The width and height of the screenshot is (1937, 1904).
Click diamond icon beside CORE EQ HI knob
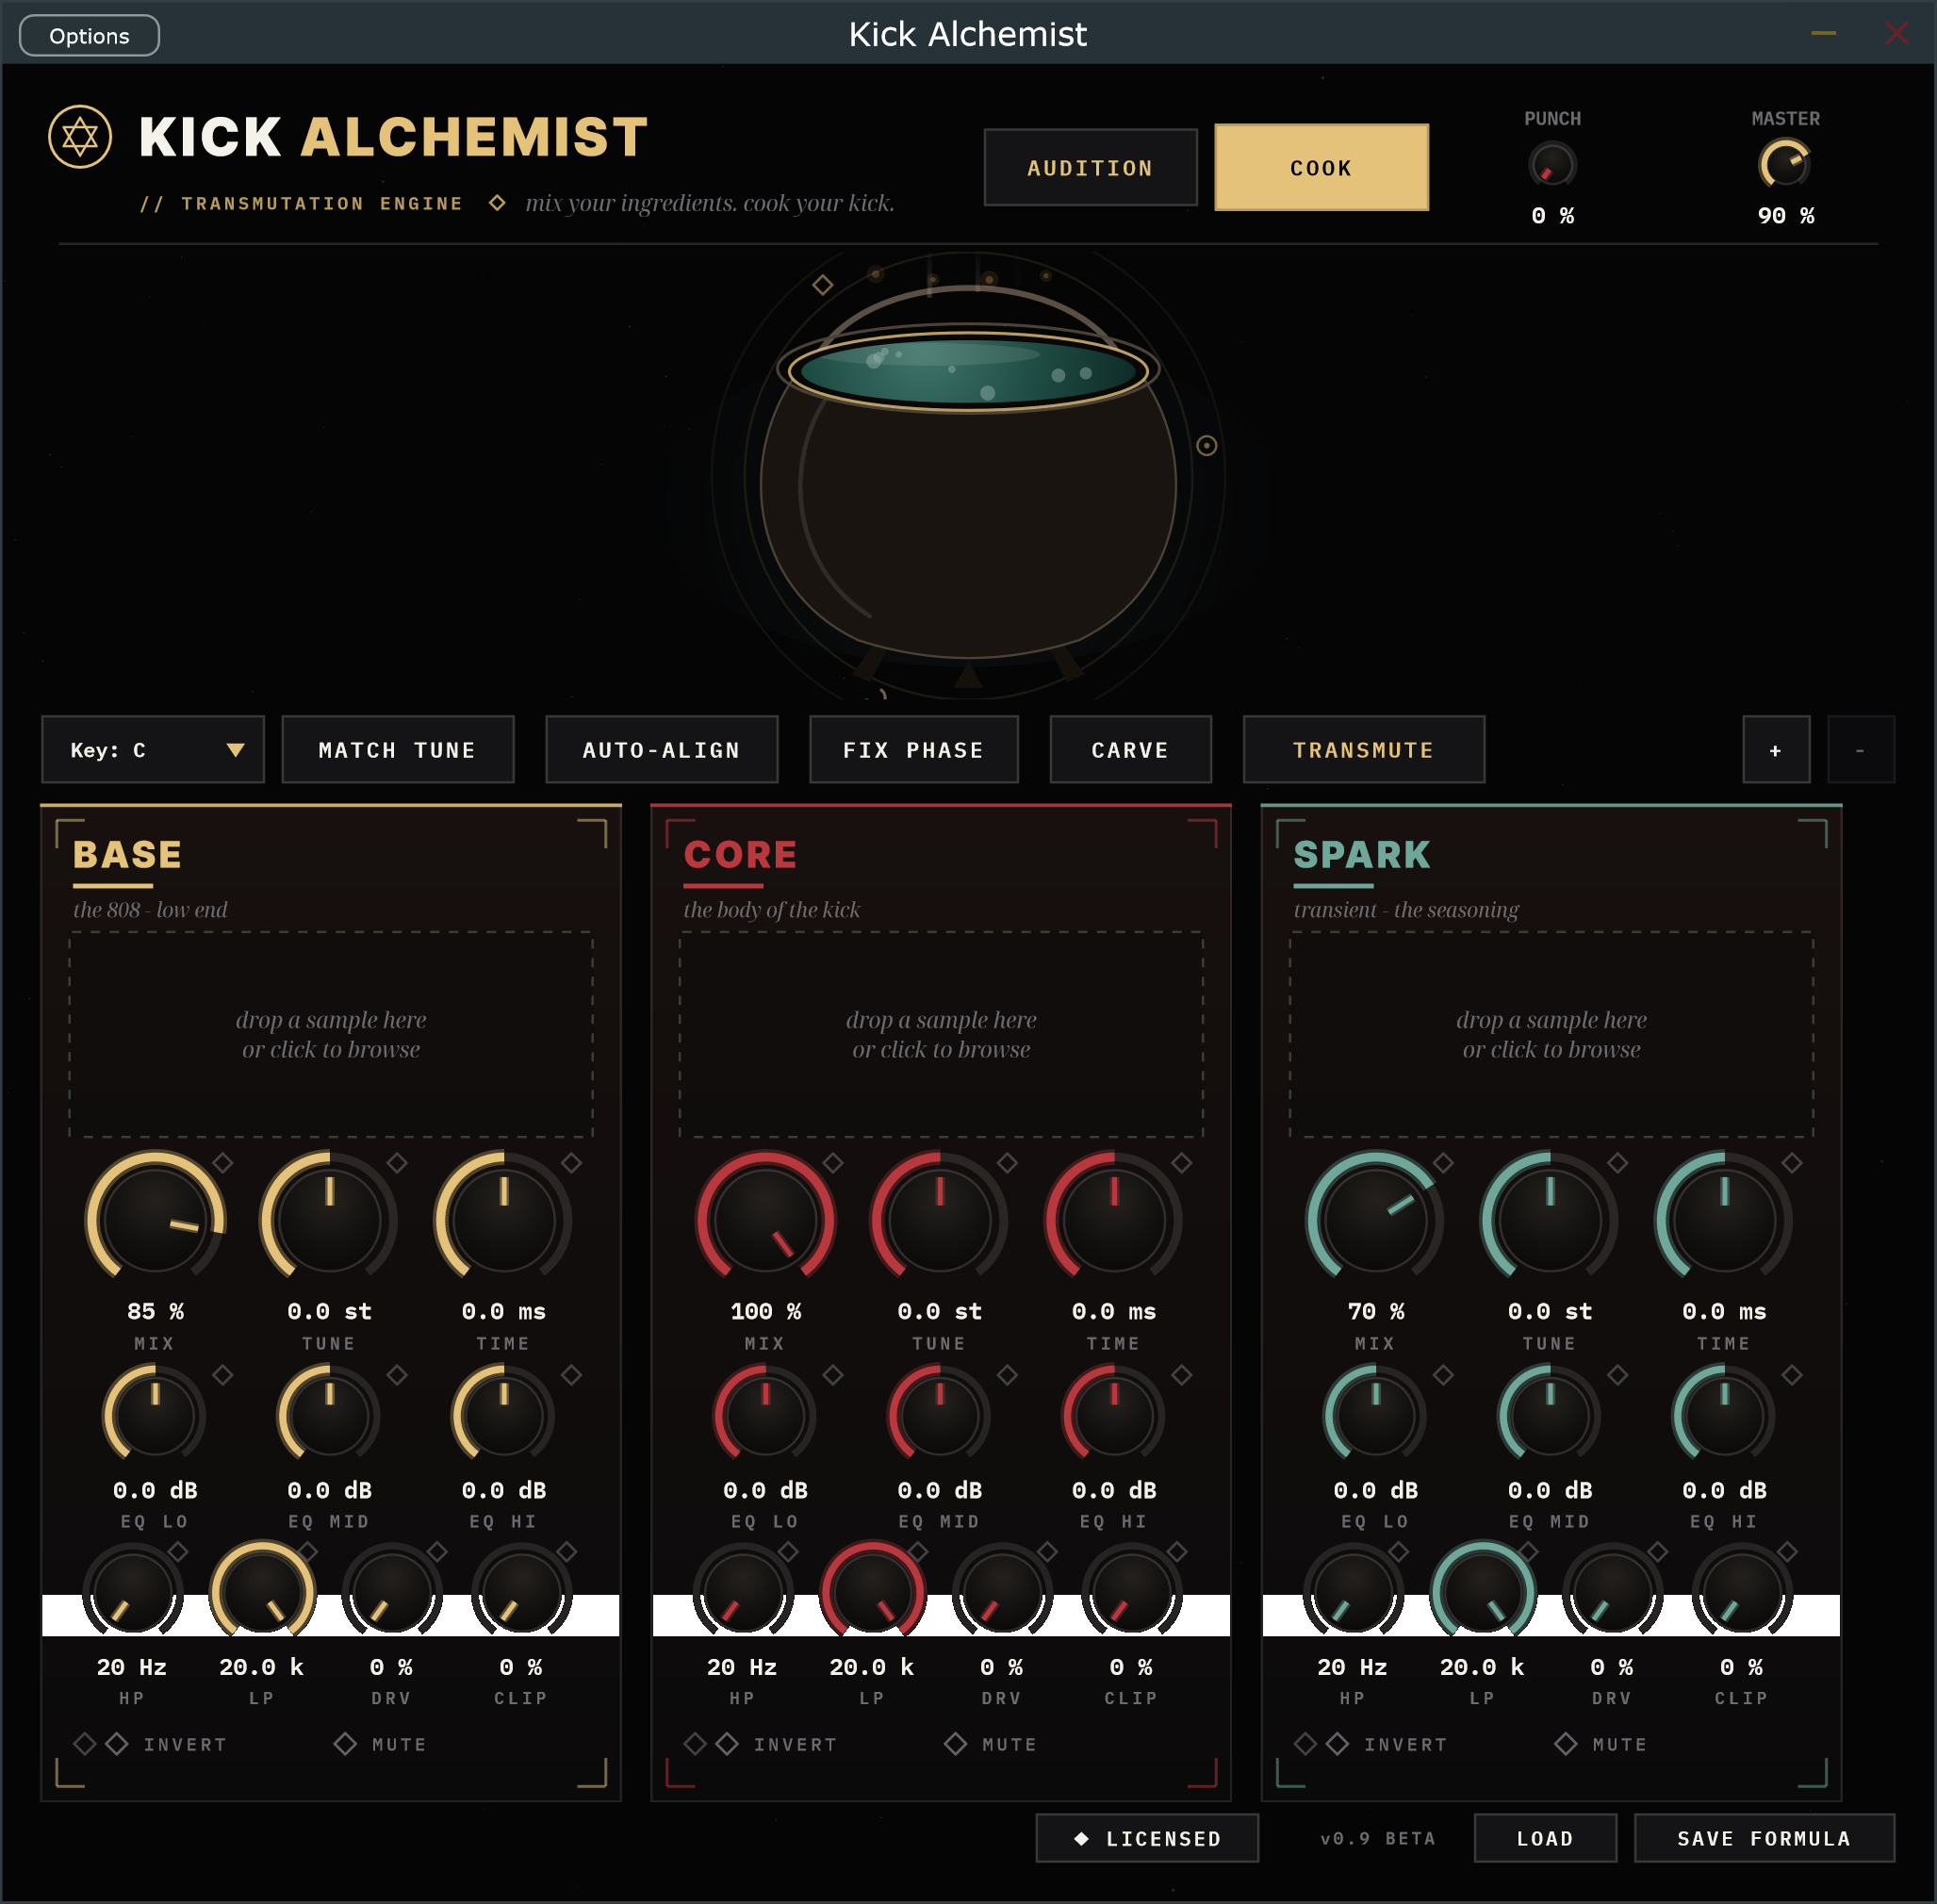(1181, 1375)
